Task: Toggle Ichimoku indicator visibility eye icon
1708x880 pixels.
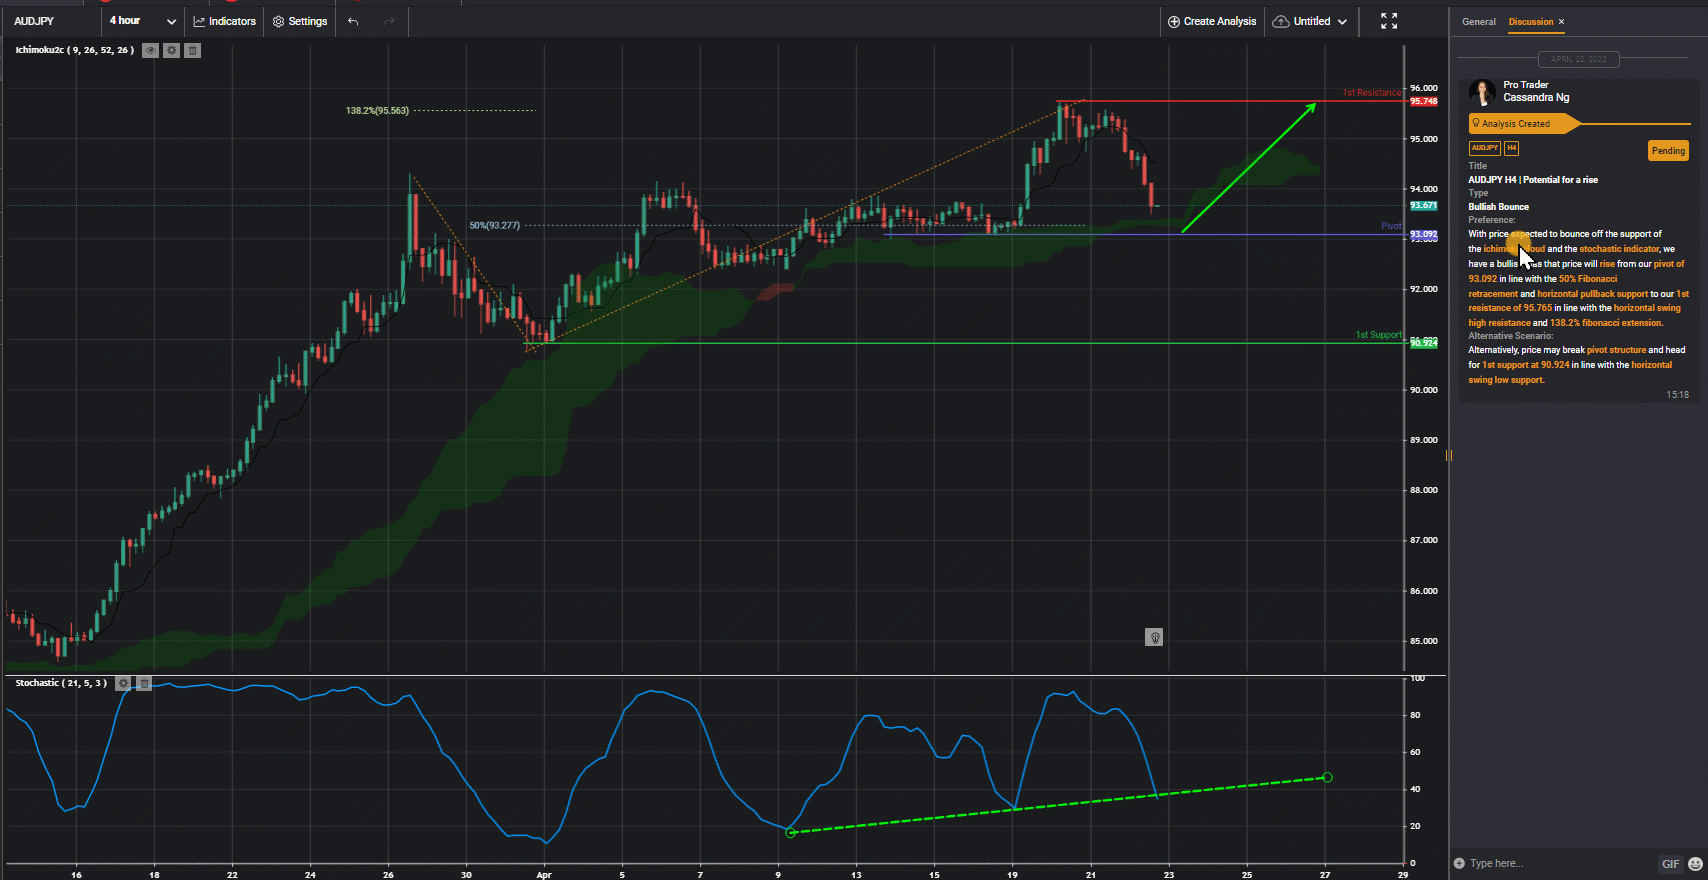Action: click(150, 50)
